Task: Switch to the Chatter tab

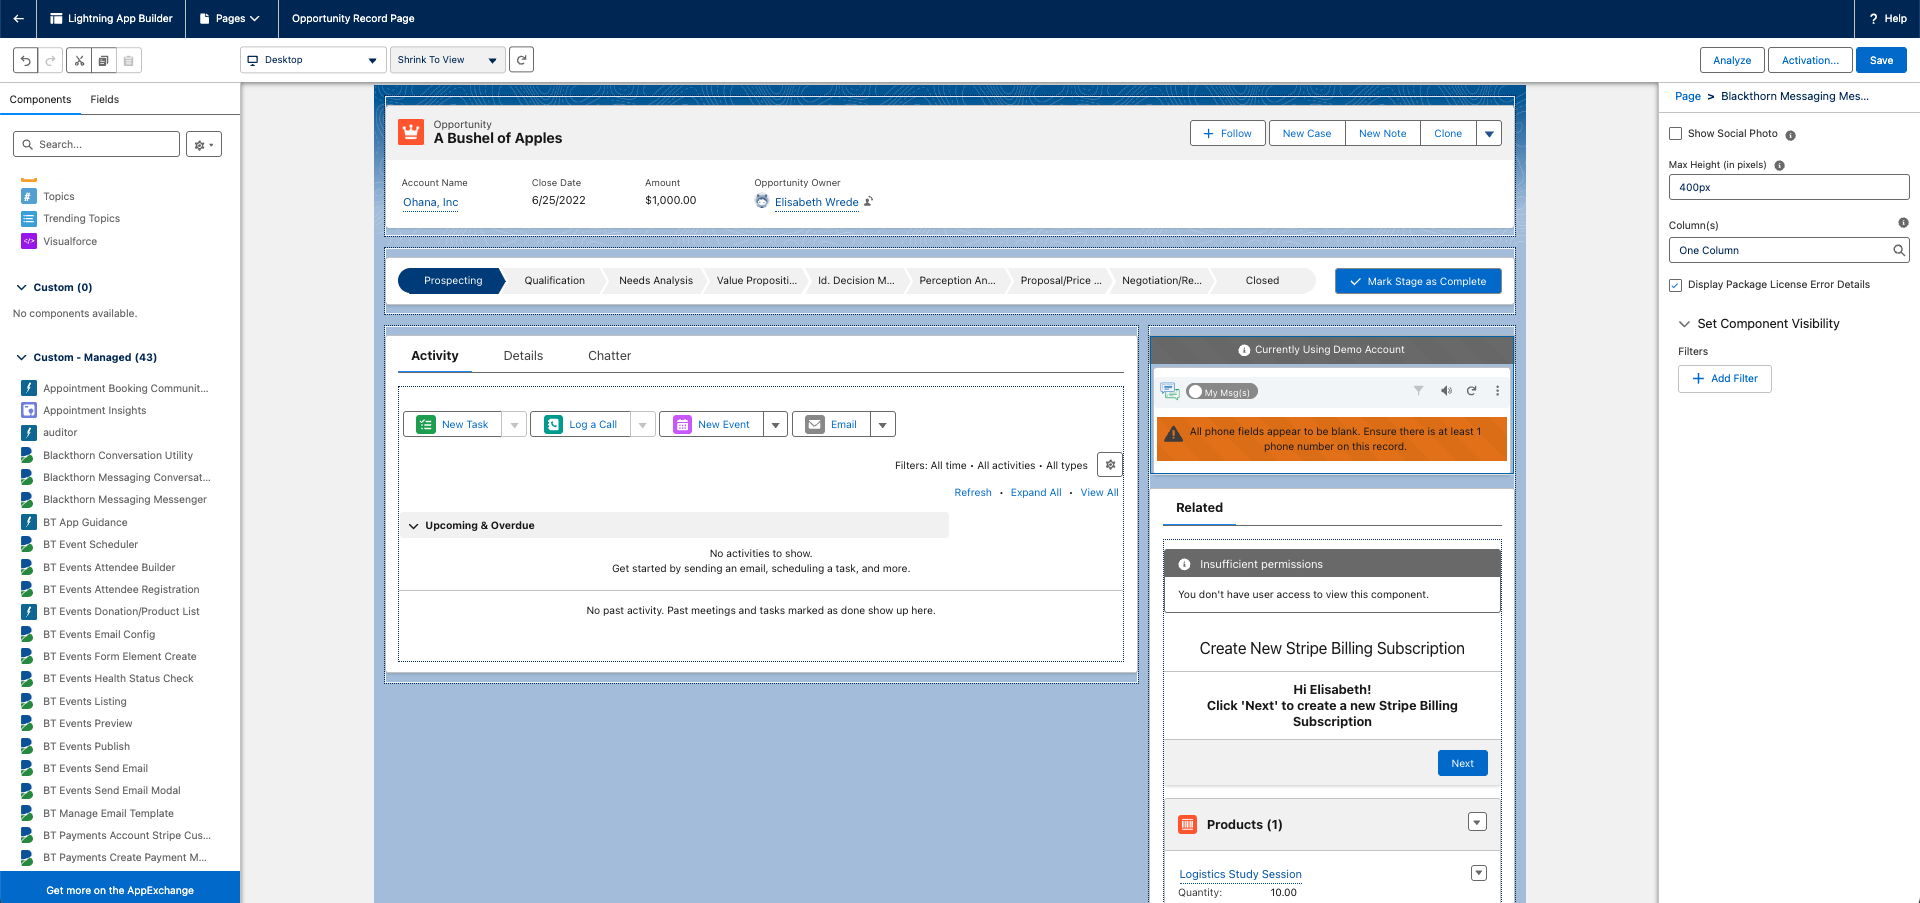Action: 609,356
